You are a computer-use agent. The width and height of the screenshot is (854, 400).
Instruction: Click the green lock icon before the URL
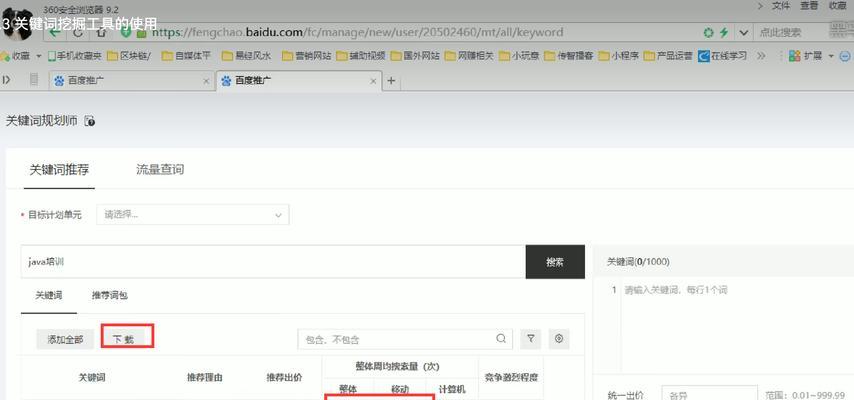[x=141, y=33]
